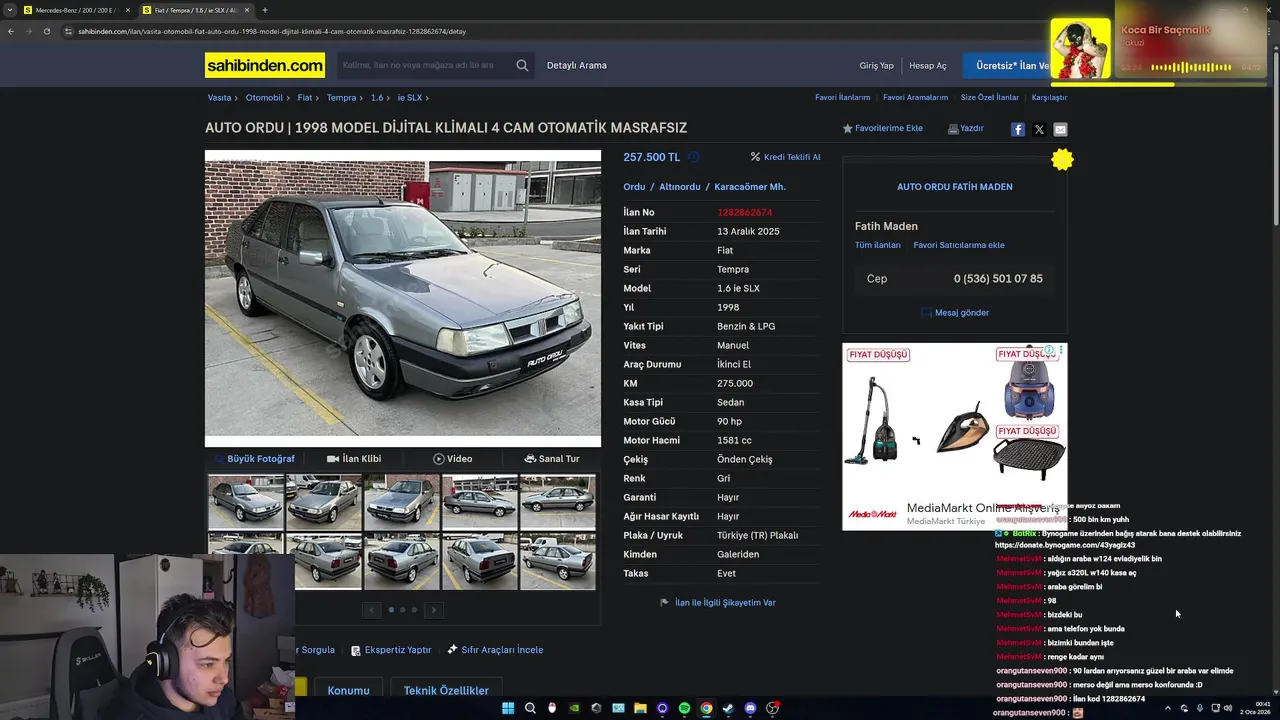Screen dimensions: 1280x720
Task: Open Konumu tab
Action: pyautogui.click(x=348, y=690)
